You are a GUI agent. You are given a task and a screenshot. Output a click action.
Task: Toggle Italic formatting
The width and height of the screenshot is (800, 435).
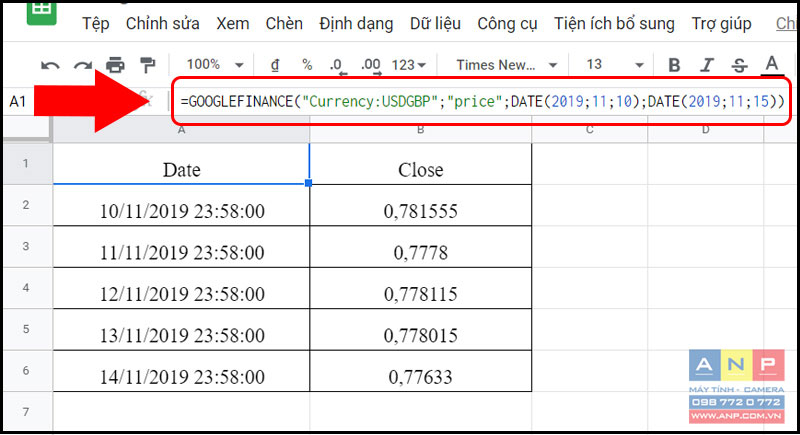[707, 65]
